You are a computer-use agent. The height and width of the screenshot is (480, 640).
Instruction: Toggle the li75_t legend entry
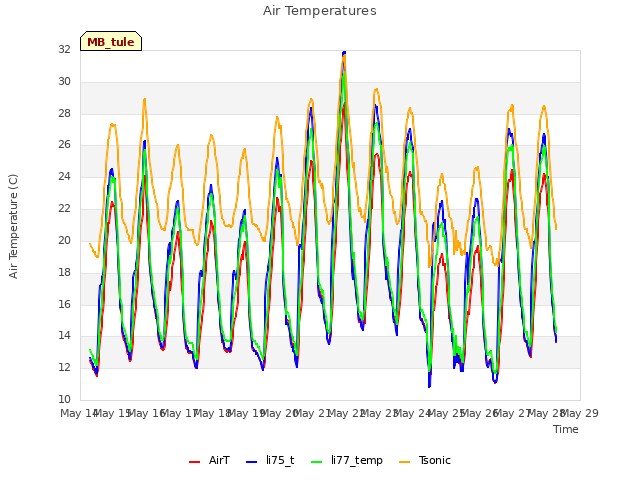270,460
